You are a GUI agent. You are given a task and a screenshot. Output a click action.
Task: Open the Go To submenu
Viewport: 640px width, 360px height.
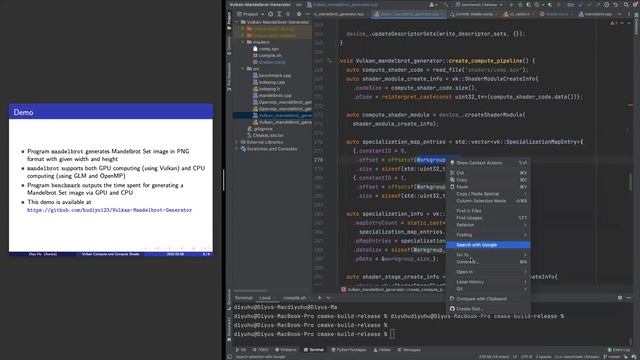(488, 255)
